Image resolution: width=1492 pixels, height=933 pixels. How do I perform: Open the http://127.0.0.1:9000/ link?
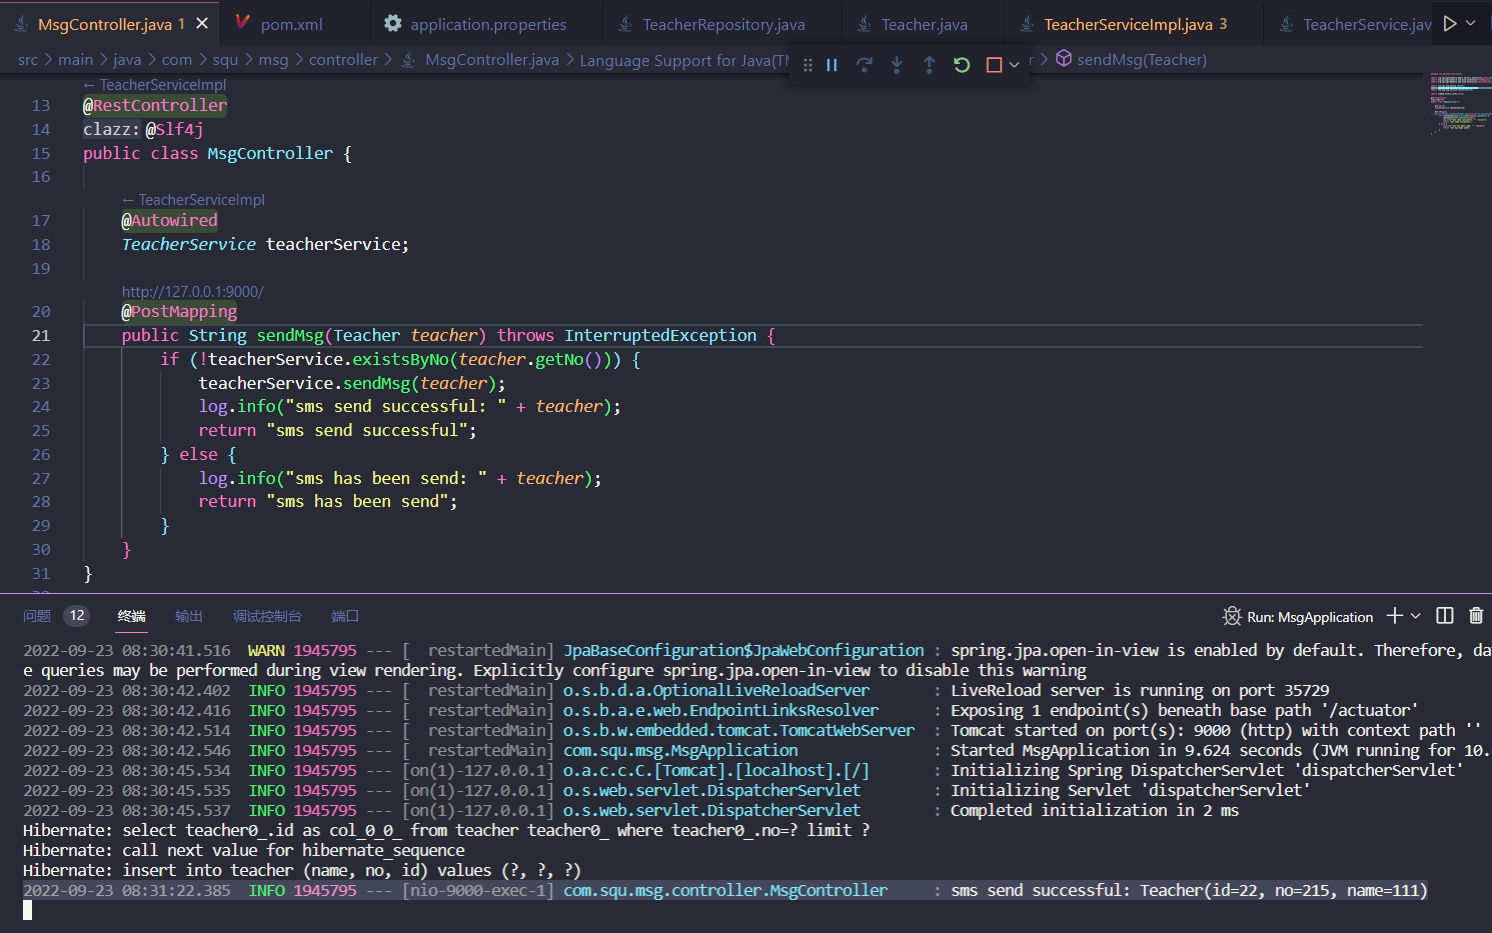point(193,292)
